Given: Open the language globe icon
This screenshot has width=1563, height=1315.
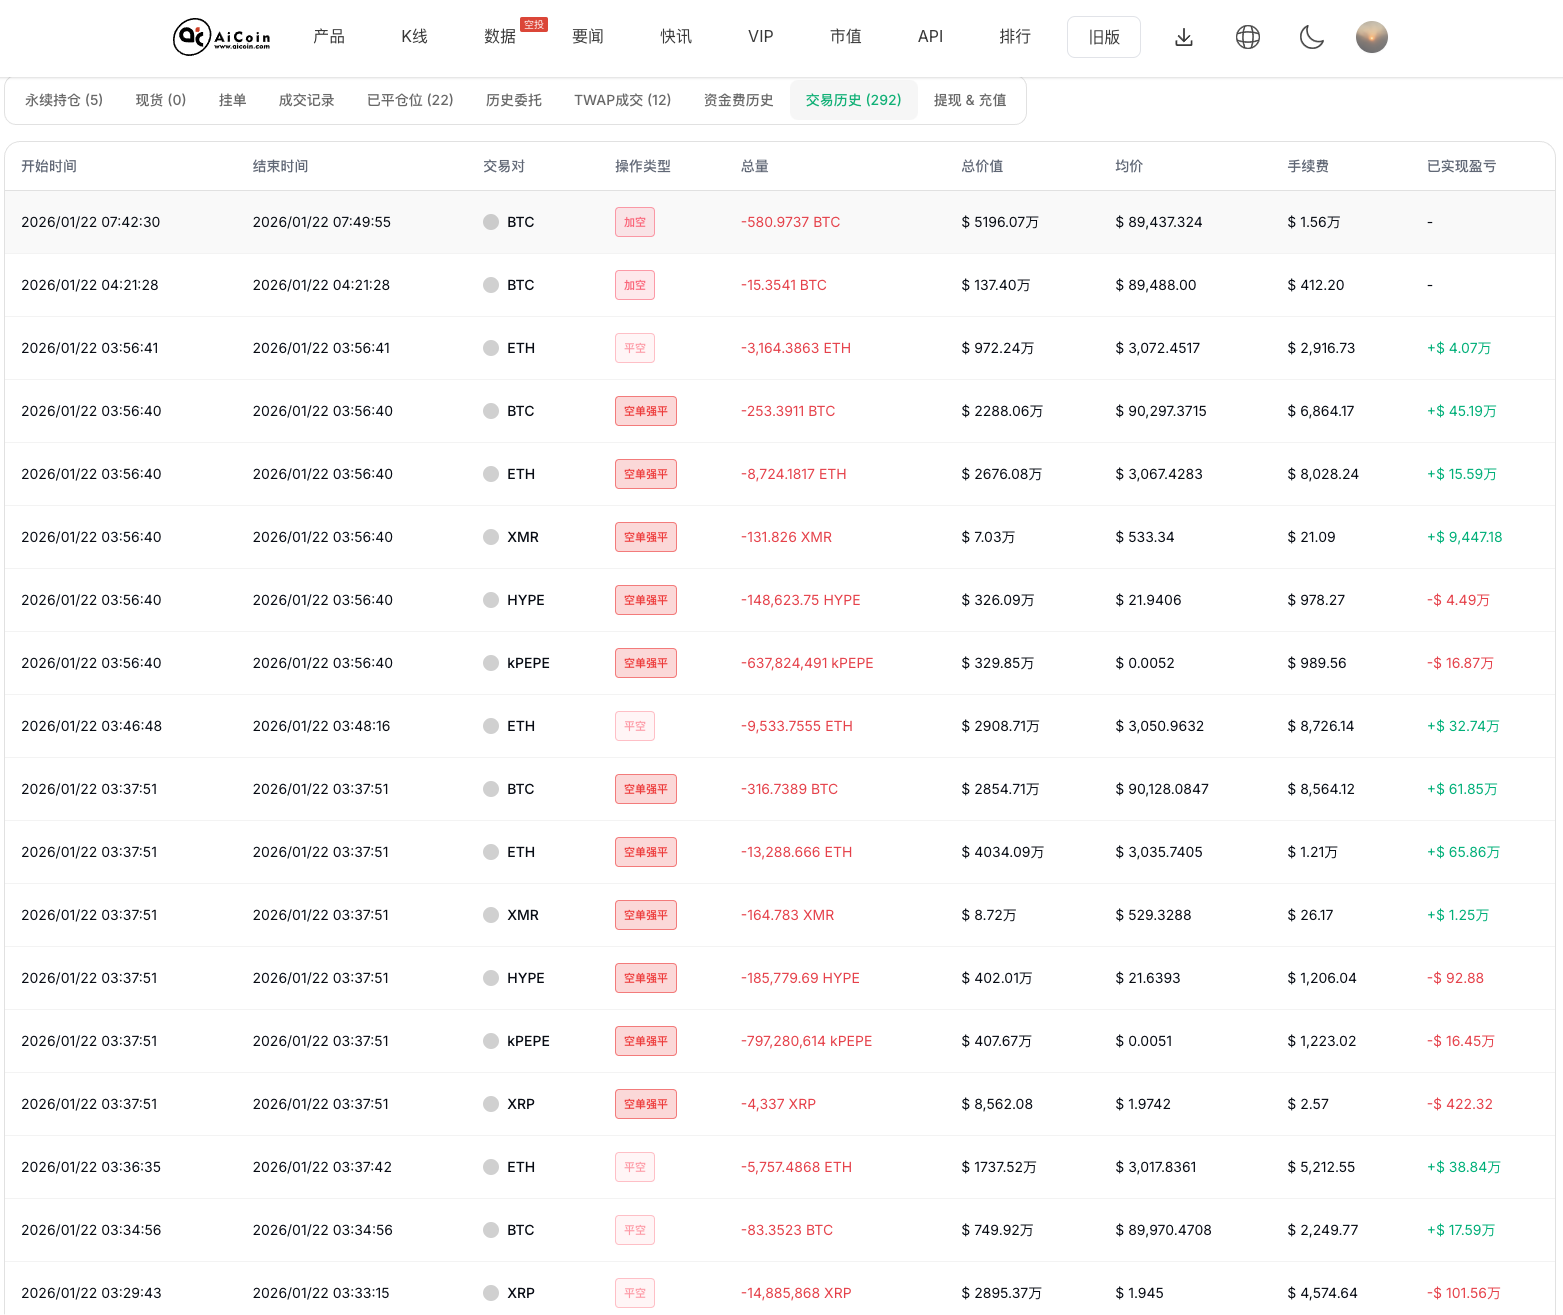Looking at the screenshot, I should click(x=1247, y=37).
